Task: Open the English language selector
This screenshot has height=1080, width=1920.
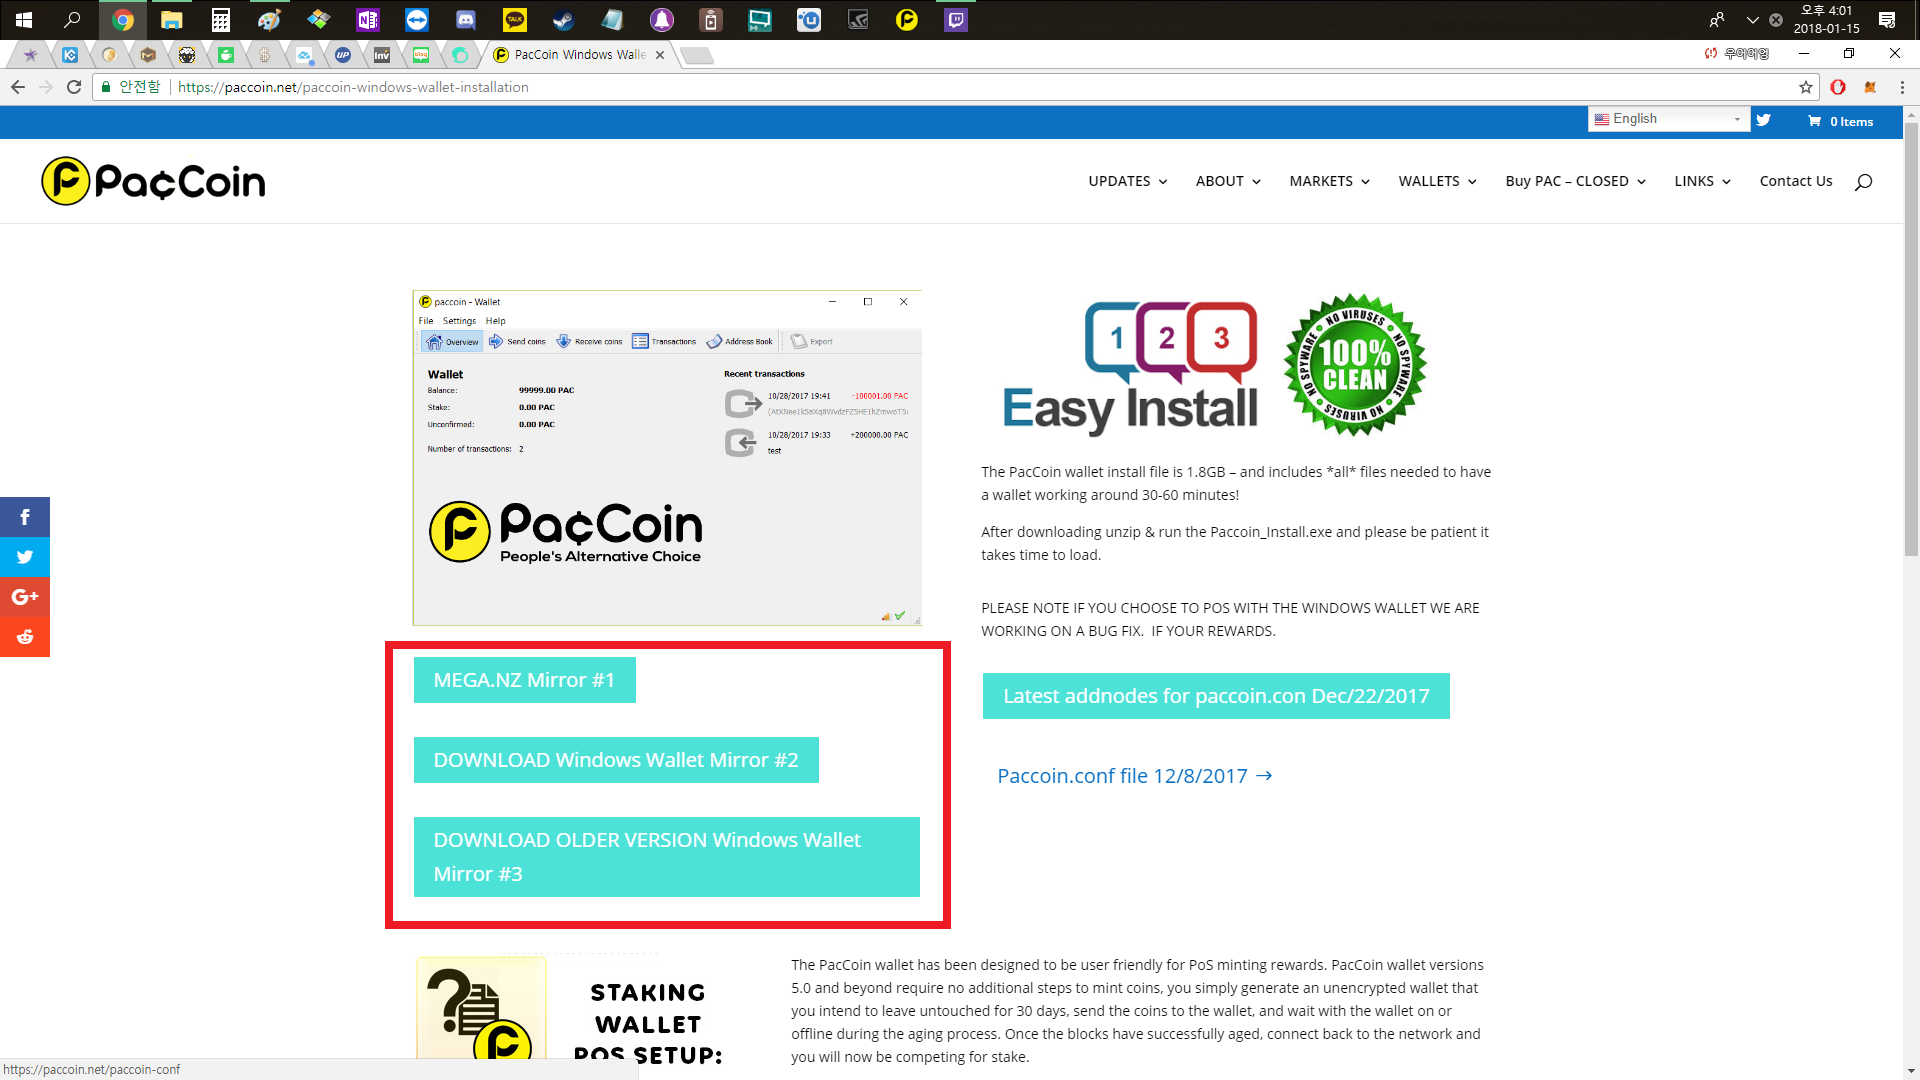Action: click(x=1668, y=119)
